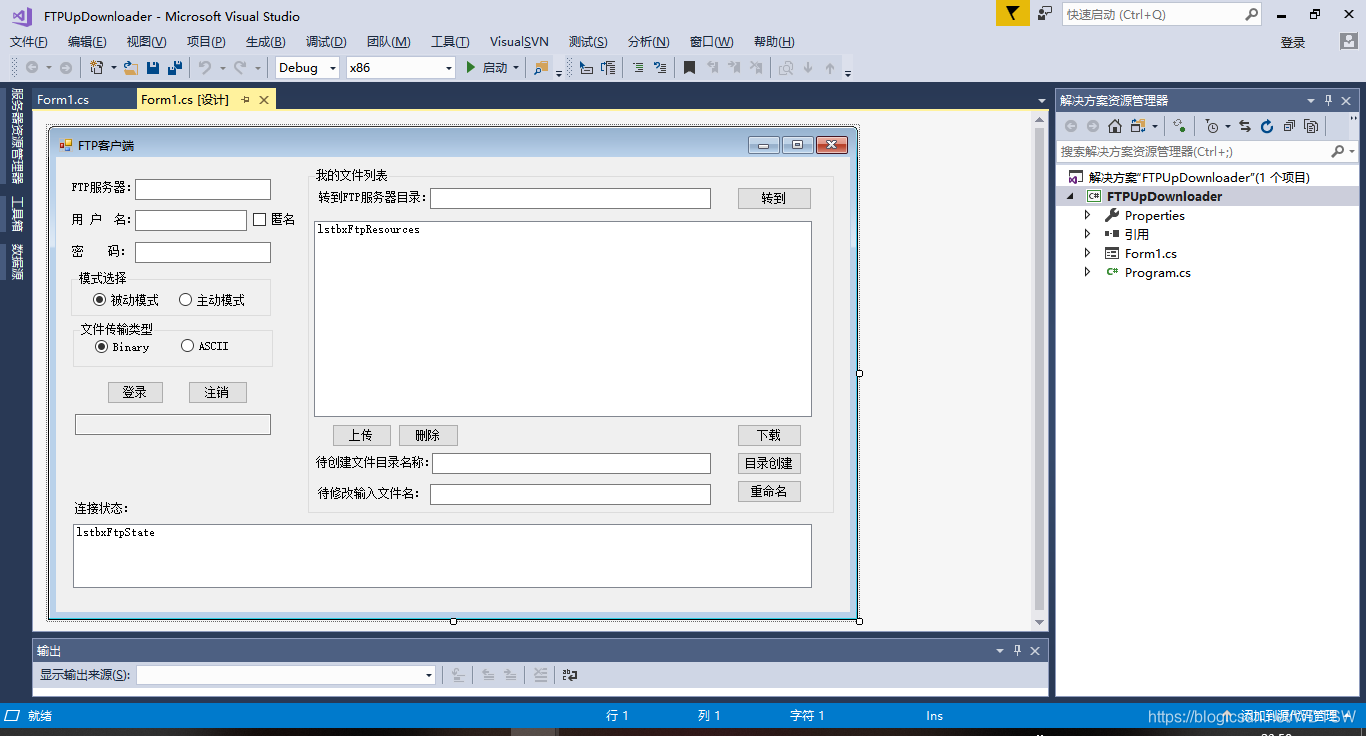This screenshot has width=1366, height=736.
Task: Toggle word wrap icon in Output panel
Action: pyautogui.click(x=570, y=675)
